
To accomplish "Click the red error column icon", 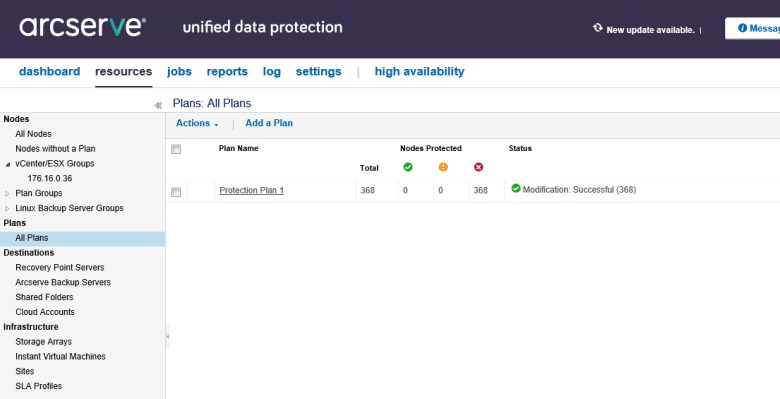I will [x=479, y=167].
